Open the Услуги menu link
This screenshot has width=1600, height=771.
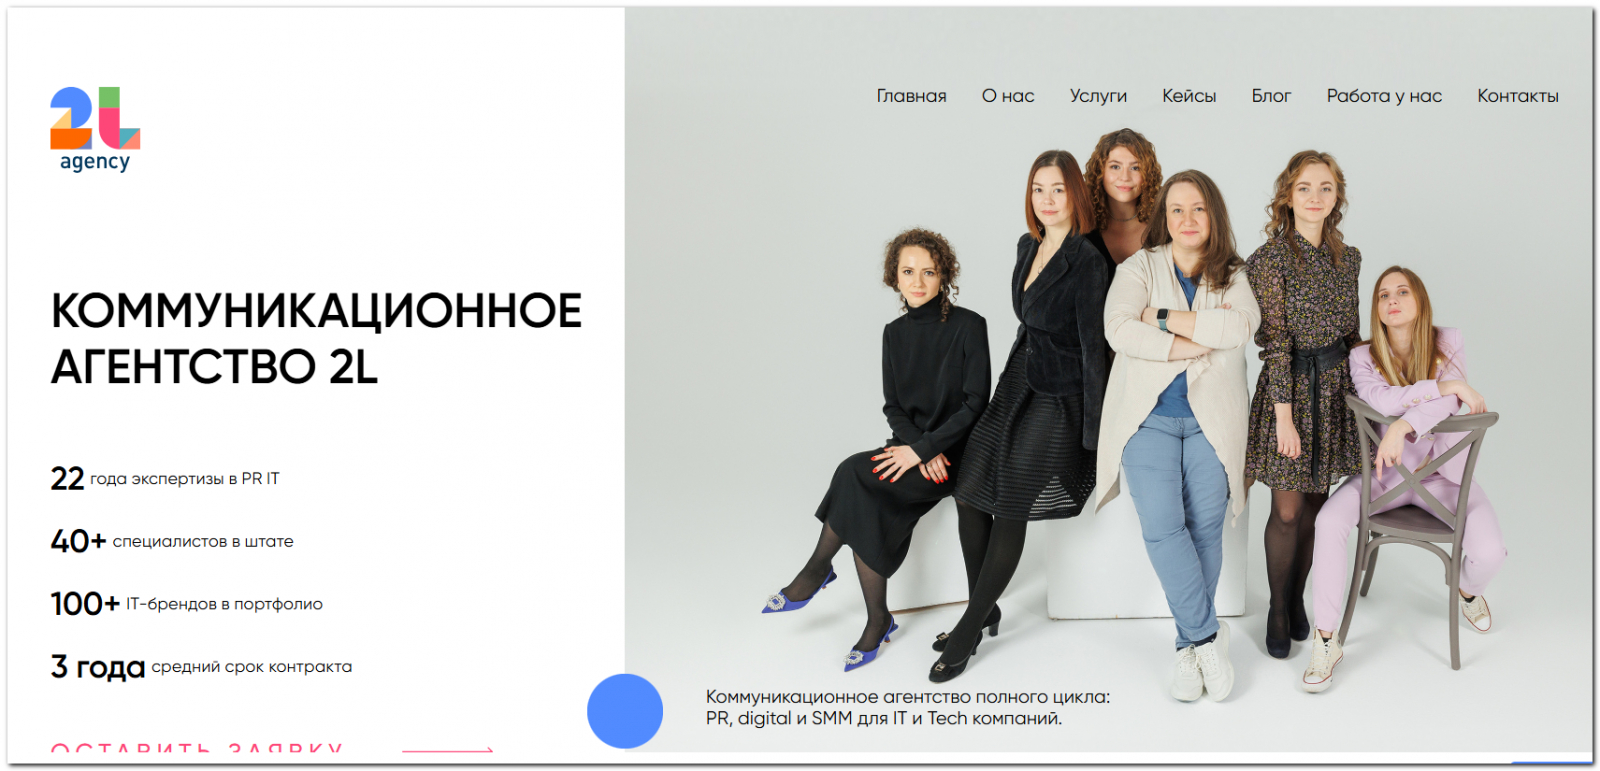[x=1098, y=96]
